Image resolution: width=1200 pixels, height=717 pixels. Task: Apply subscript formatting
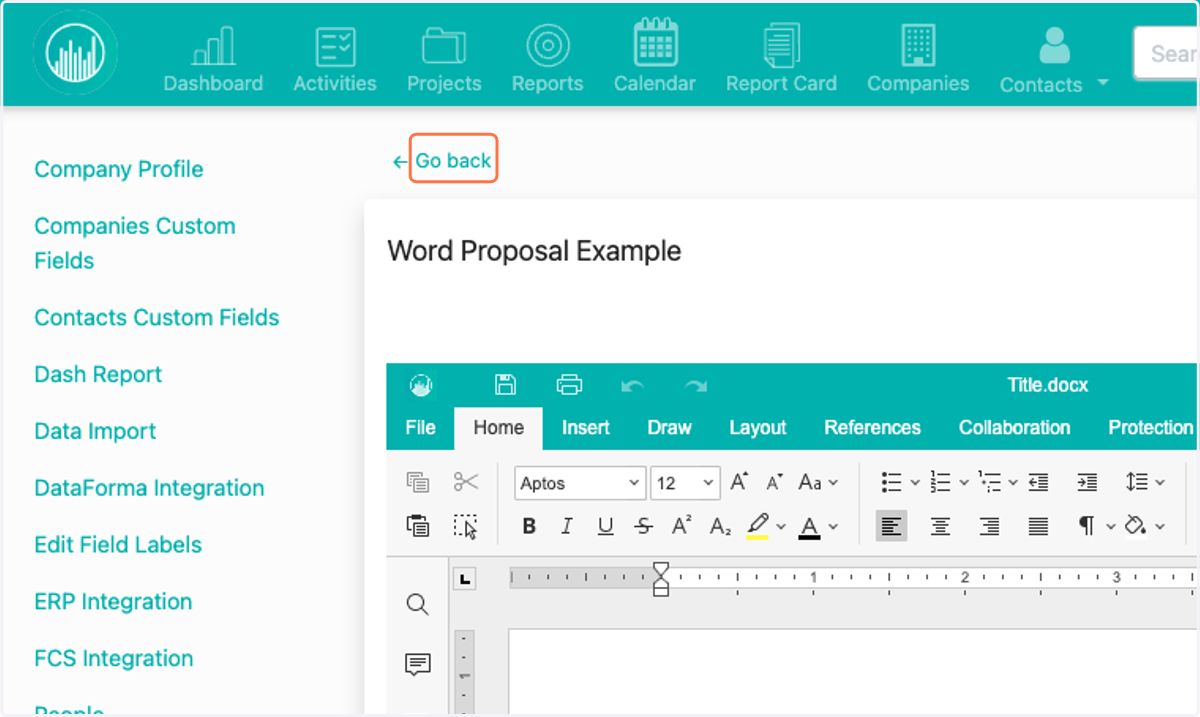coord(720,526)
